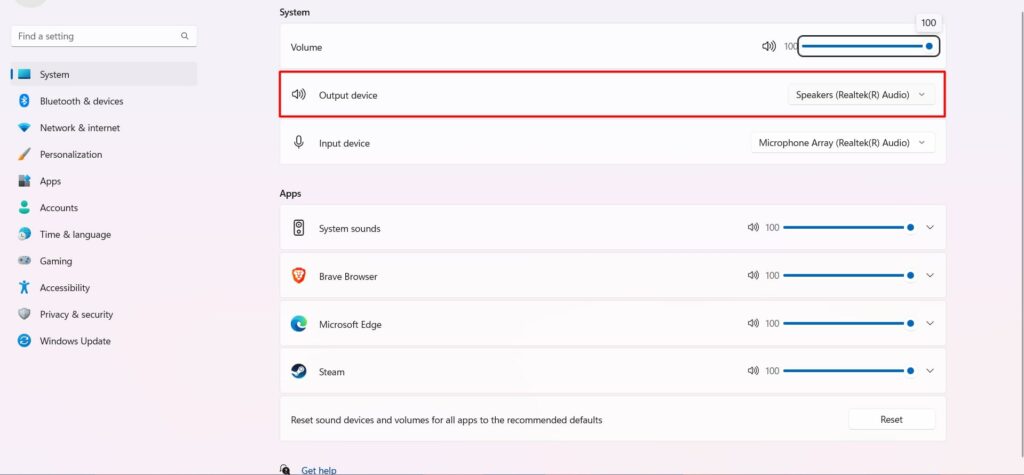Mute the master volume speaker icon
This screenshot has width=1024, height=475.
point(768,46)
